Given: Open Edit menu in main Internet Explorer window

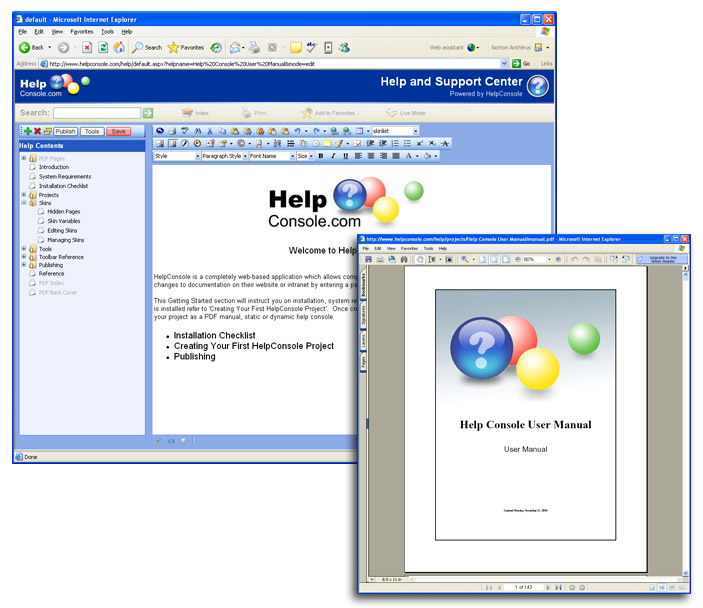Looking at the screenshot, I should pos(39,31).
